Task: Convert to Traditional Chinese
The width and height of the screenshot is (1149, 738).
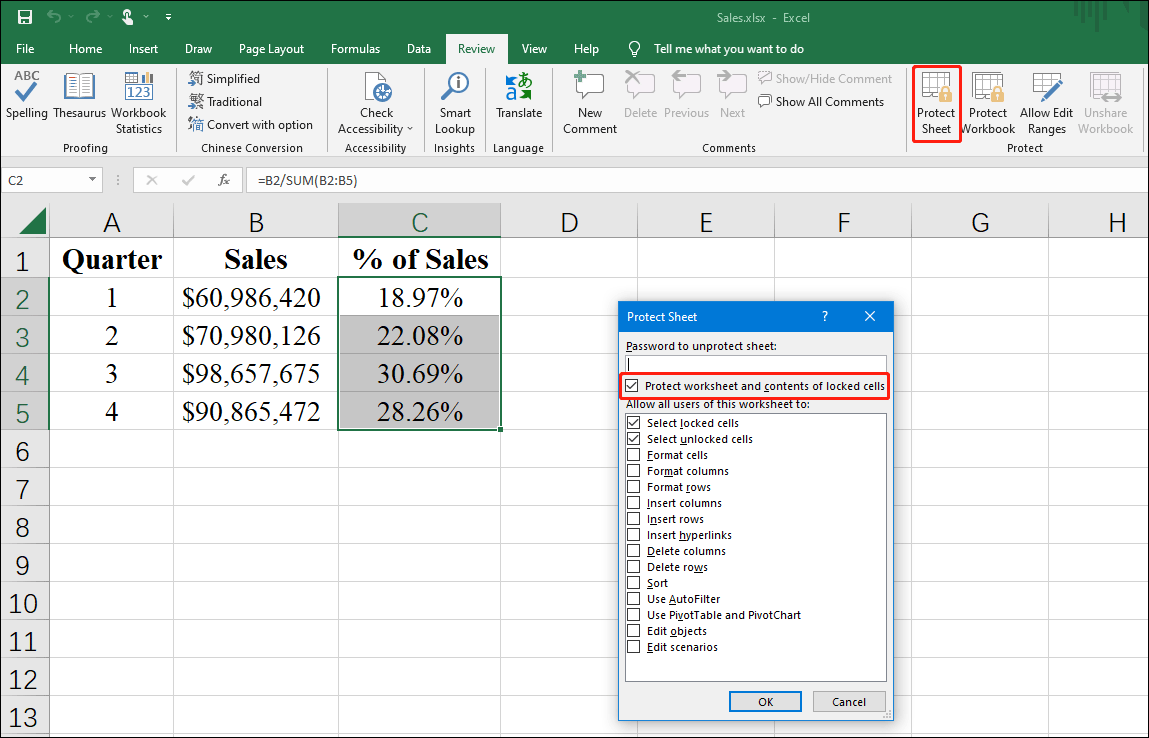Action: (x=225, y=101)
